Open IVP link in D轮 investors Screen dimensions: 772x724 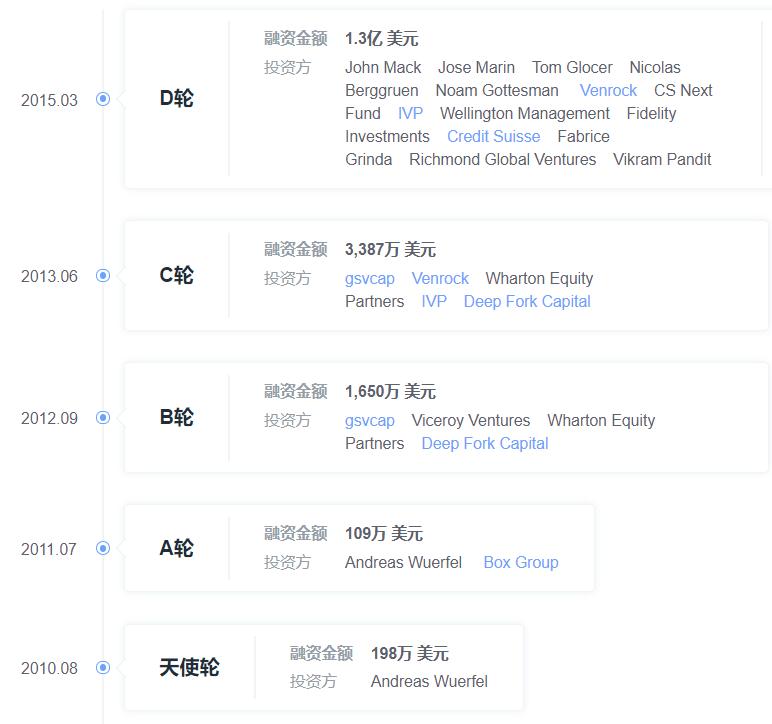[x=410, y=113]
